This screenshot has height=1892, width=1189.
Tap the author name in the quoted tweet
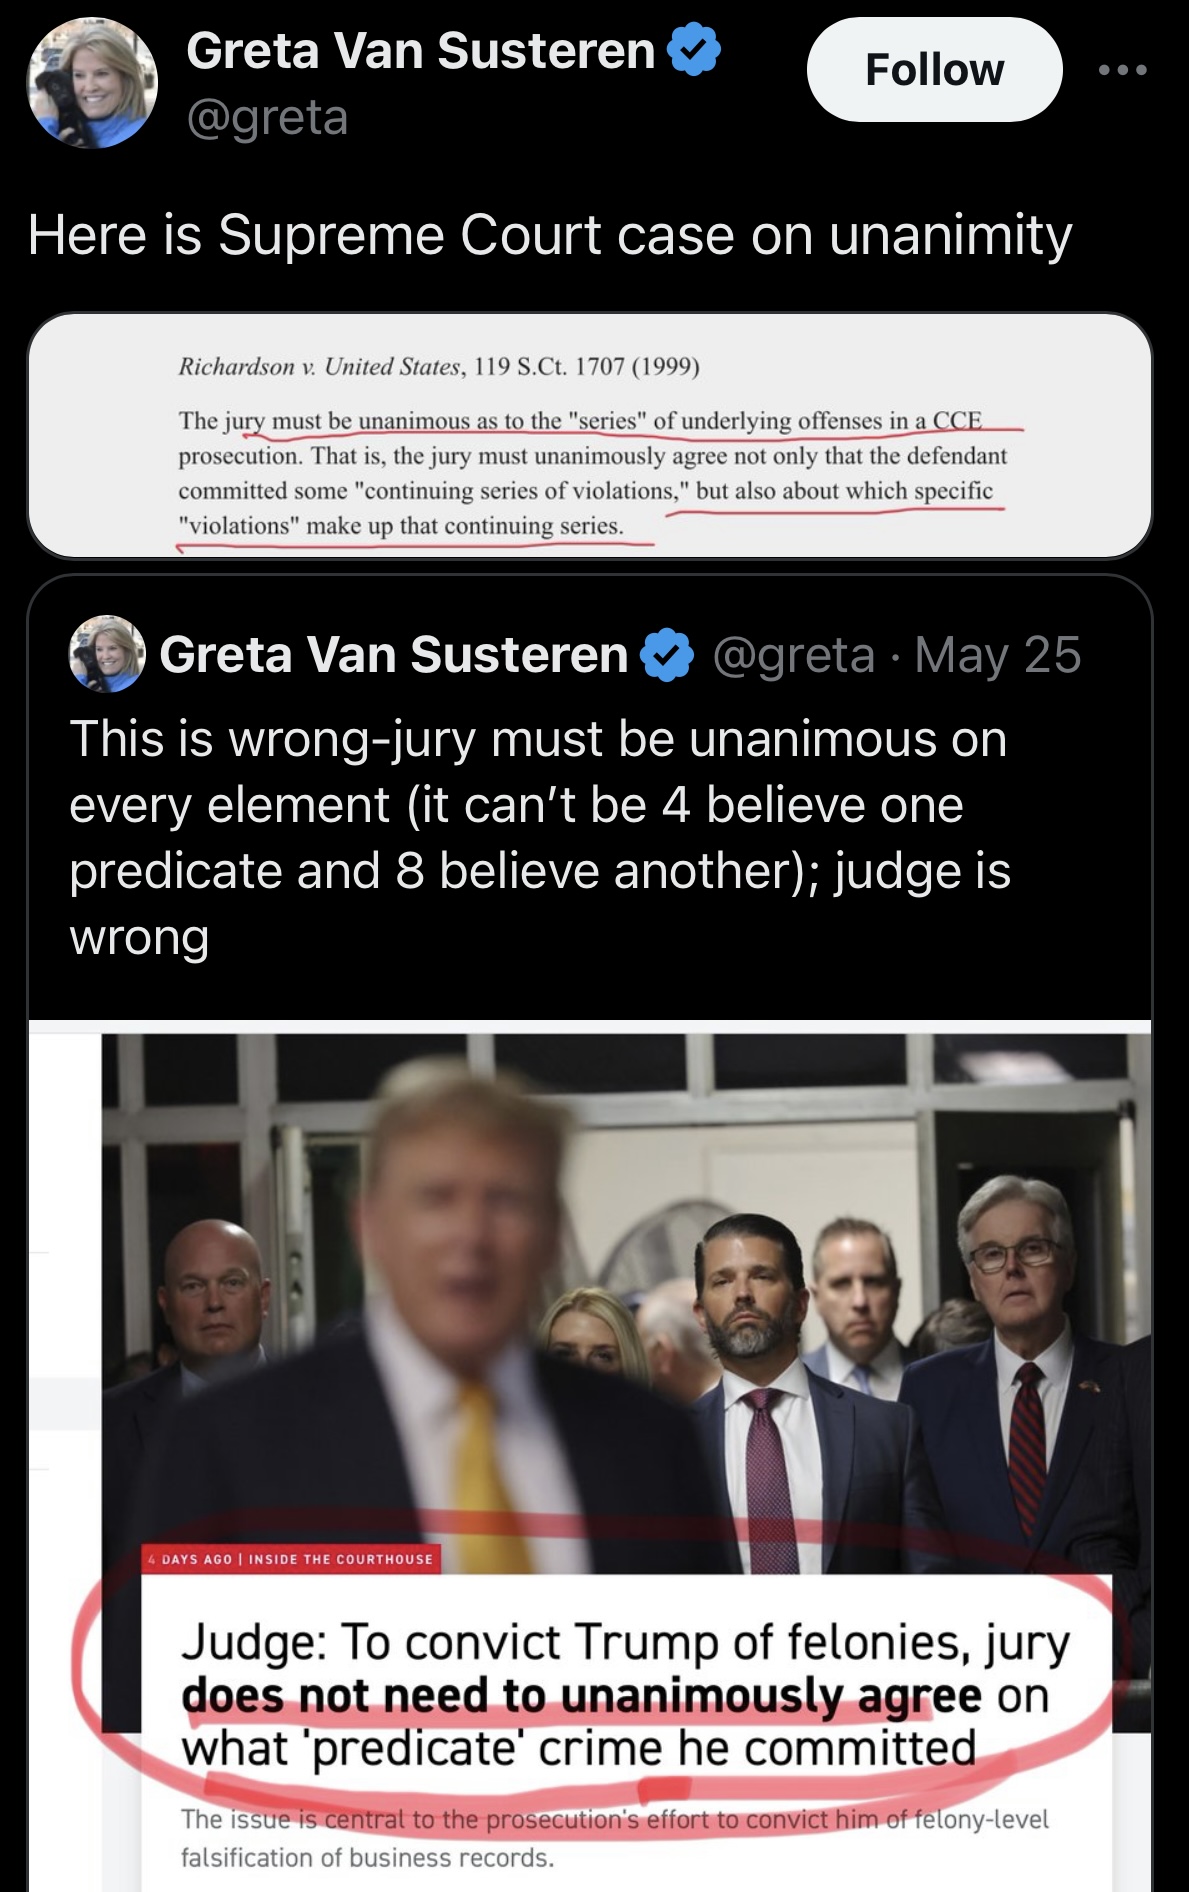pyautogui.click(x=393, y=655)
